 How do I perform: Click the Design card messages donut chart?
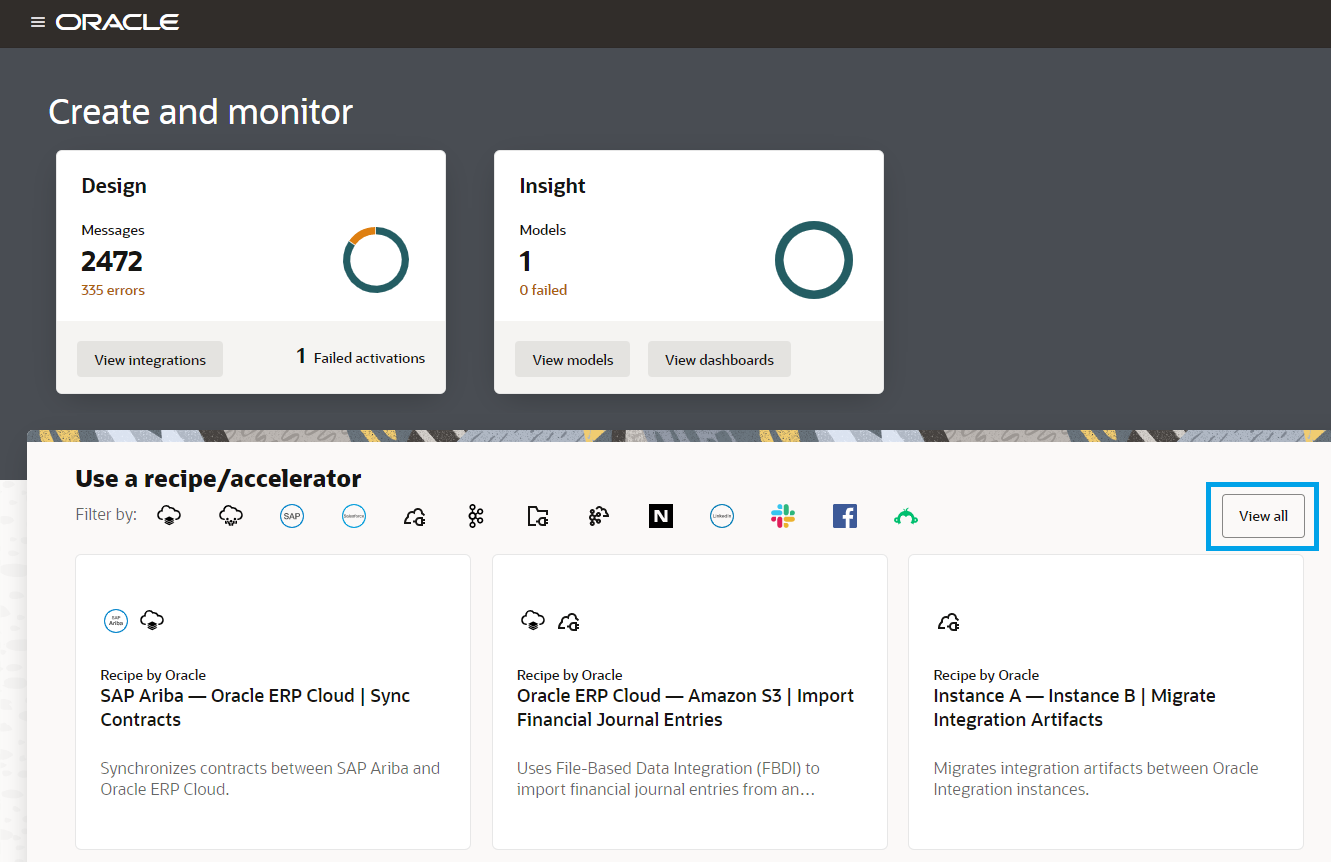376,259
